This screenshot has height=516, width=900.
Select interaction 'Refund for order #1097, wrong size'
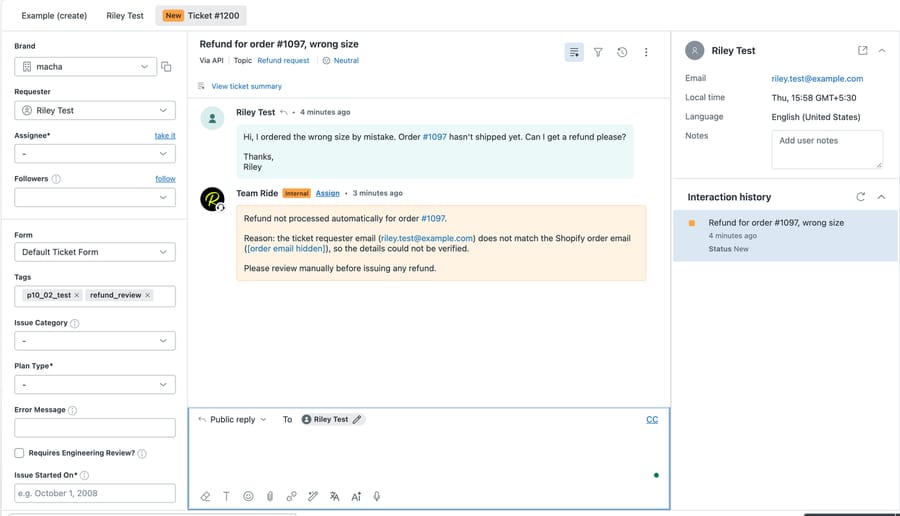(x=785, y=235)
